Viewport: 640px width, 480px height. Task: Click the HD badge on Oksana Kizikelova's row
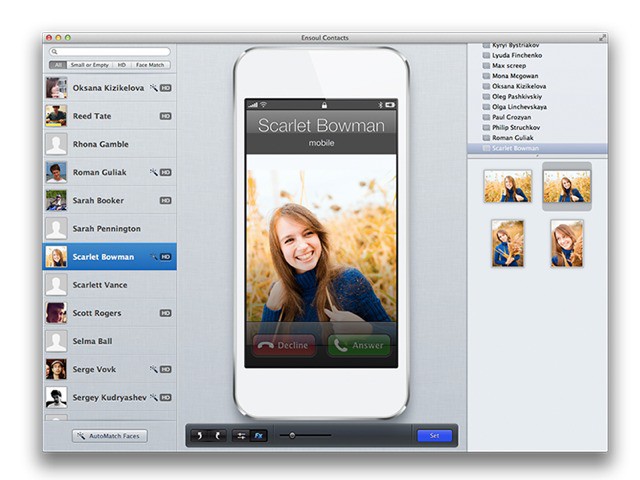coord(165,88)
